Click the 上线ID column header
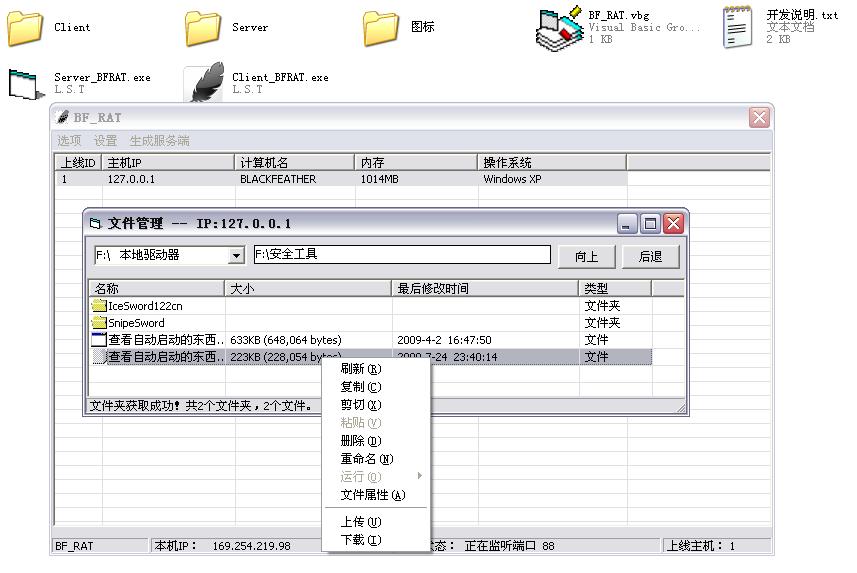Screen dimensions: 857x573 [x=79, y=162]
